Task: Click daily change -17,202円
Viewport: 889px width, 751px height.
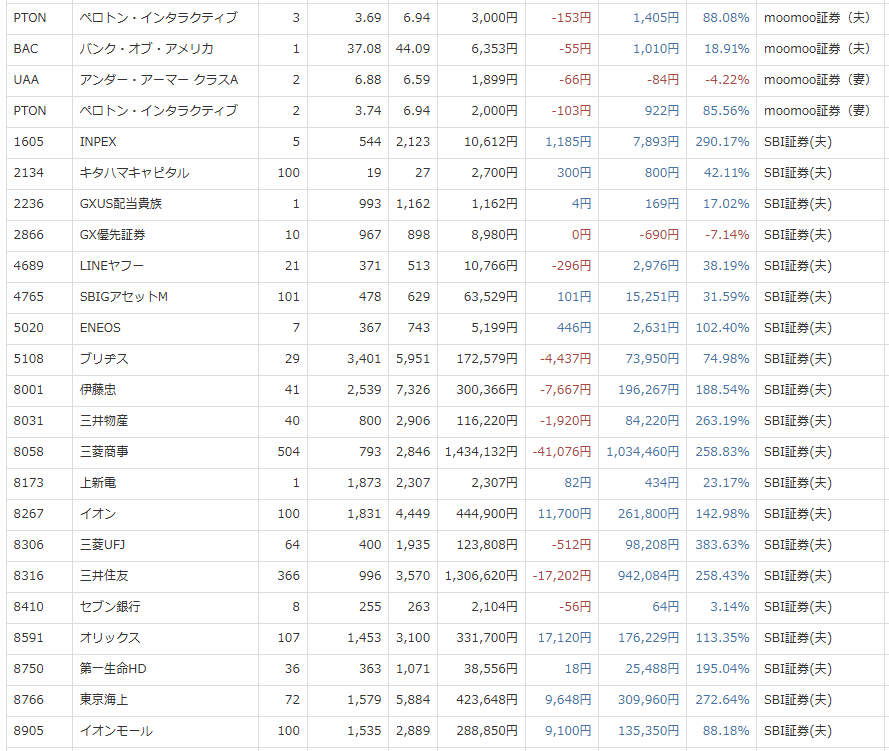Action: (562, 576)
